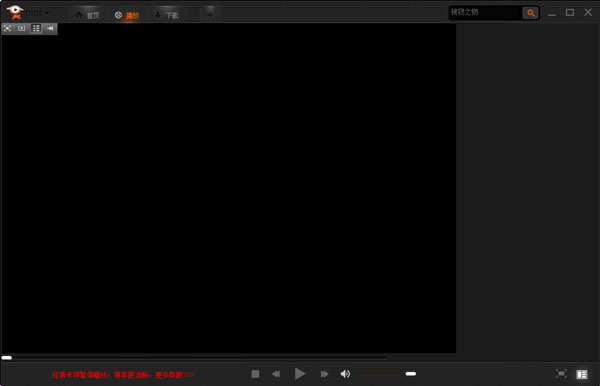Click the volume slider handle
This screenshot has height=386, width=600.
tap(411, 374)
